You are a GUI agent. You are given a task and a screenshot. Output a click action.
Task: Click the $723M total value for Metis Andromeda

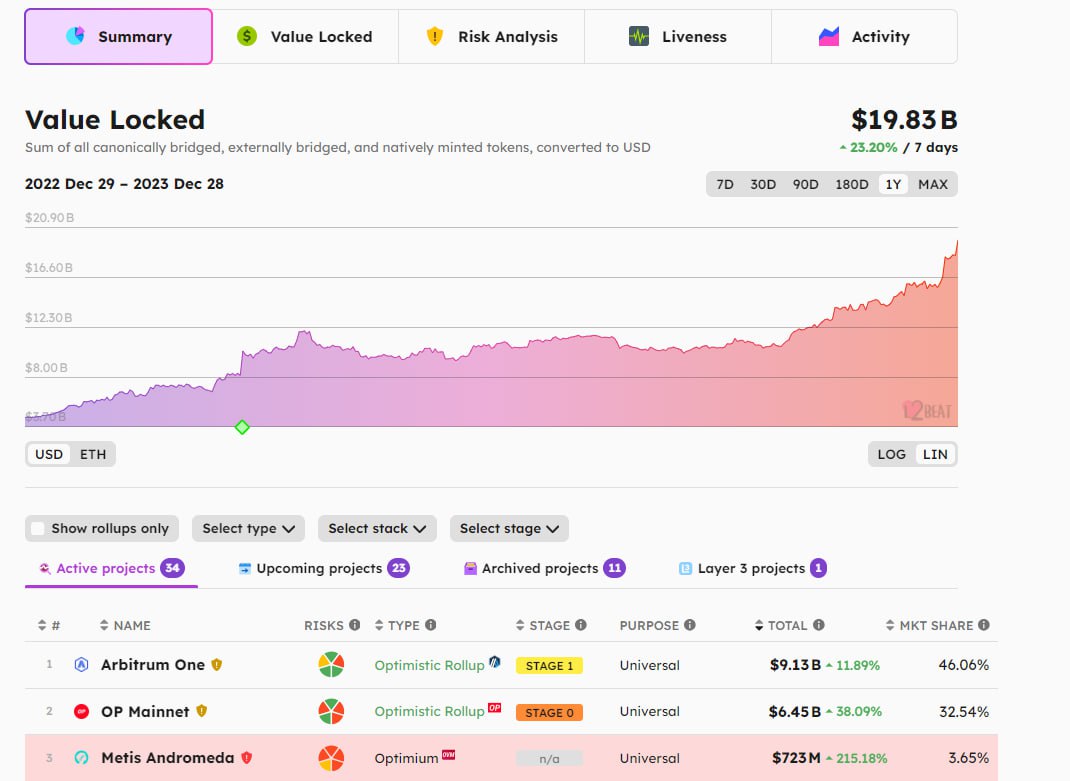796,758
